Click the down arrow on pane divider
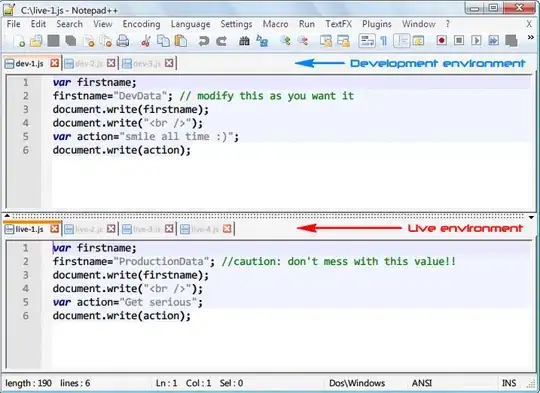The width and height of the screenshot is (540, 393). [x=531, y=217]
